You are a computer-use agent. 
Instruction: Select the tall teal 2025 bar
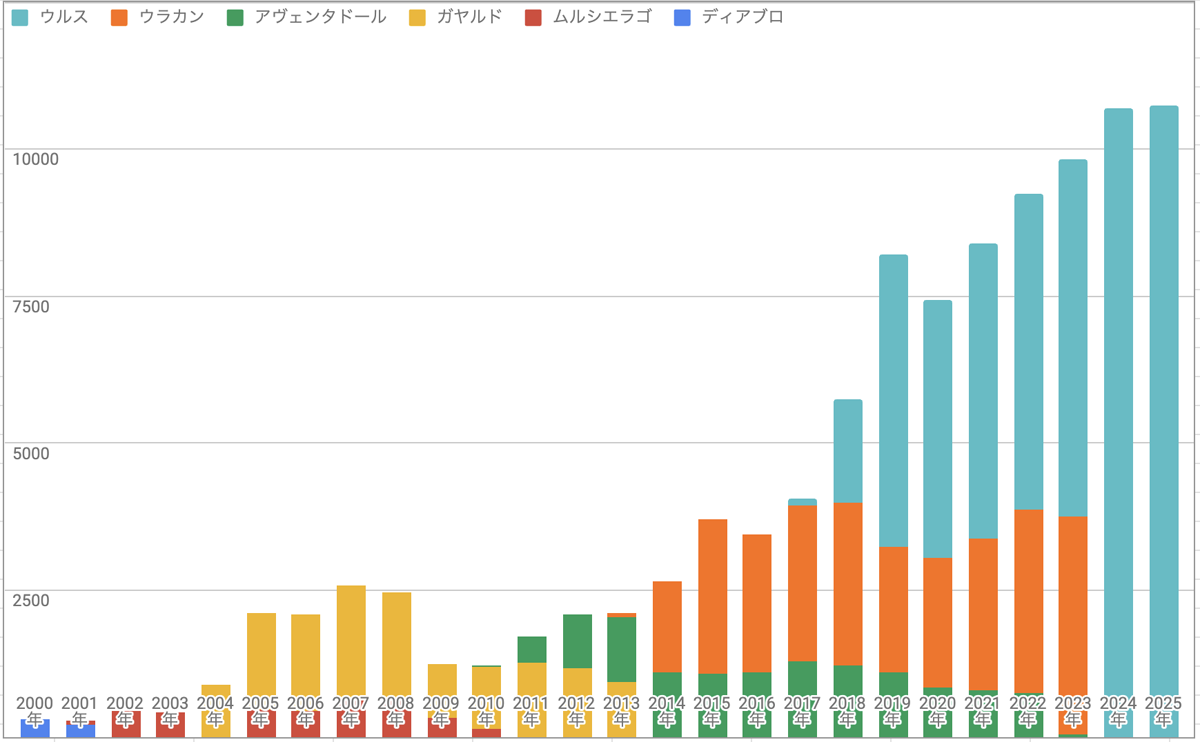(1163, 400)
